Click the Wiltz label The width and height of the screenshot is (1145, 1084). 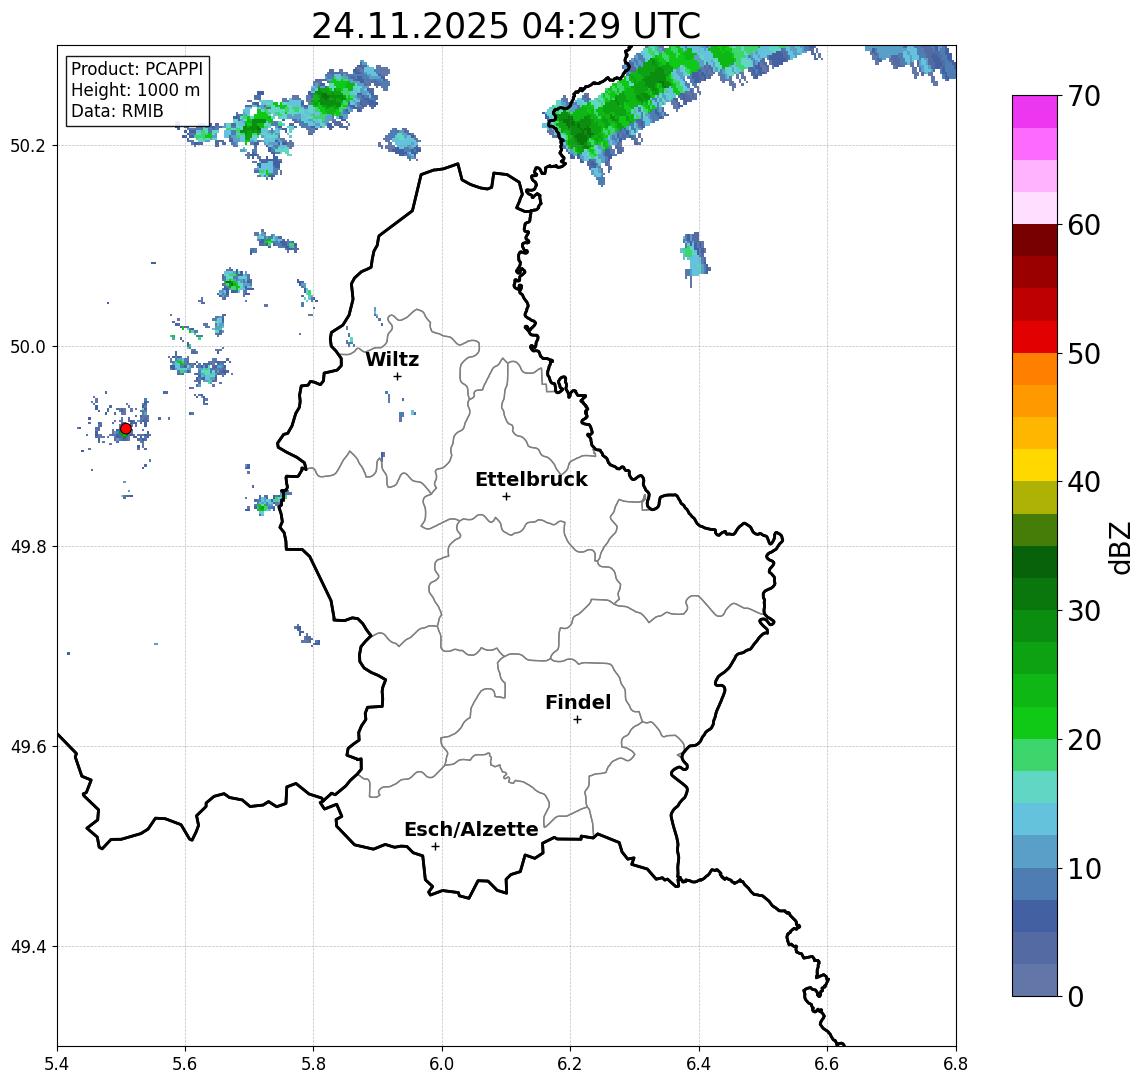(392, 359)
